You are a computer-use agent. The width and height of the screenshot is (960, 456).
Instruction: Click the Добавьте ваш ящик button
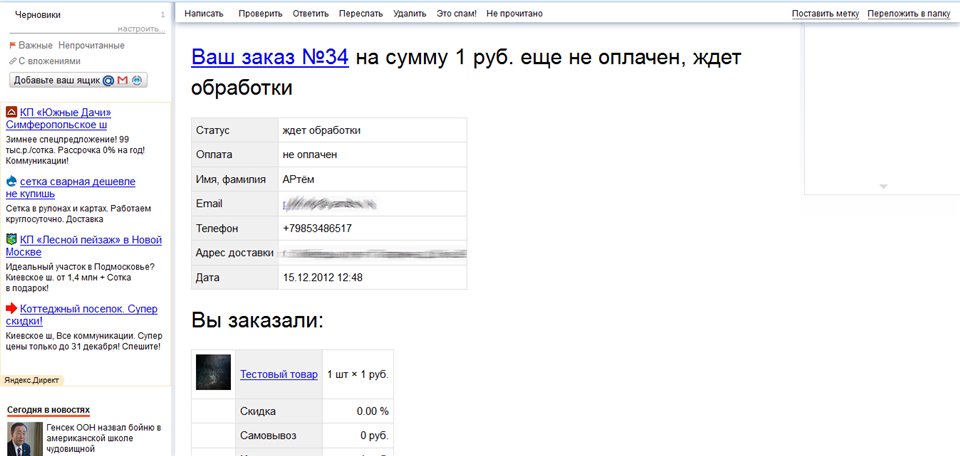(x=78, y=80)
